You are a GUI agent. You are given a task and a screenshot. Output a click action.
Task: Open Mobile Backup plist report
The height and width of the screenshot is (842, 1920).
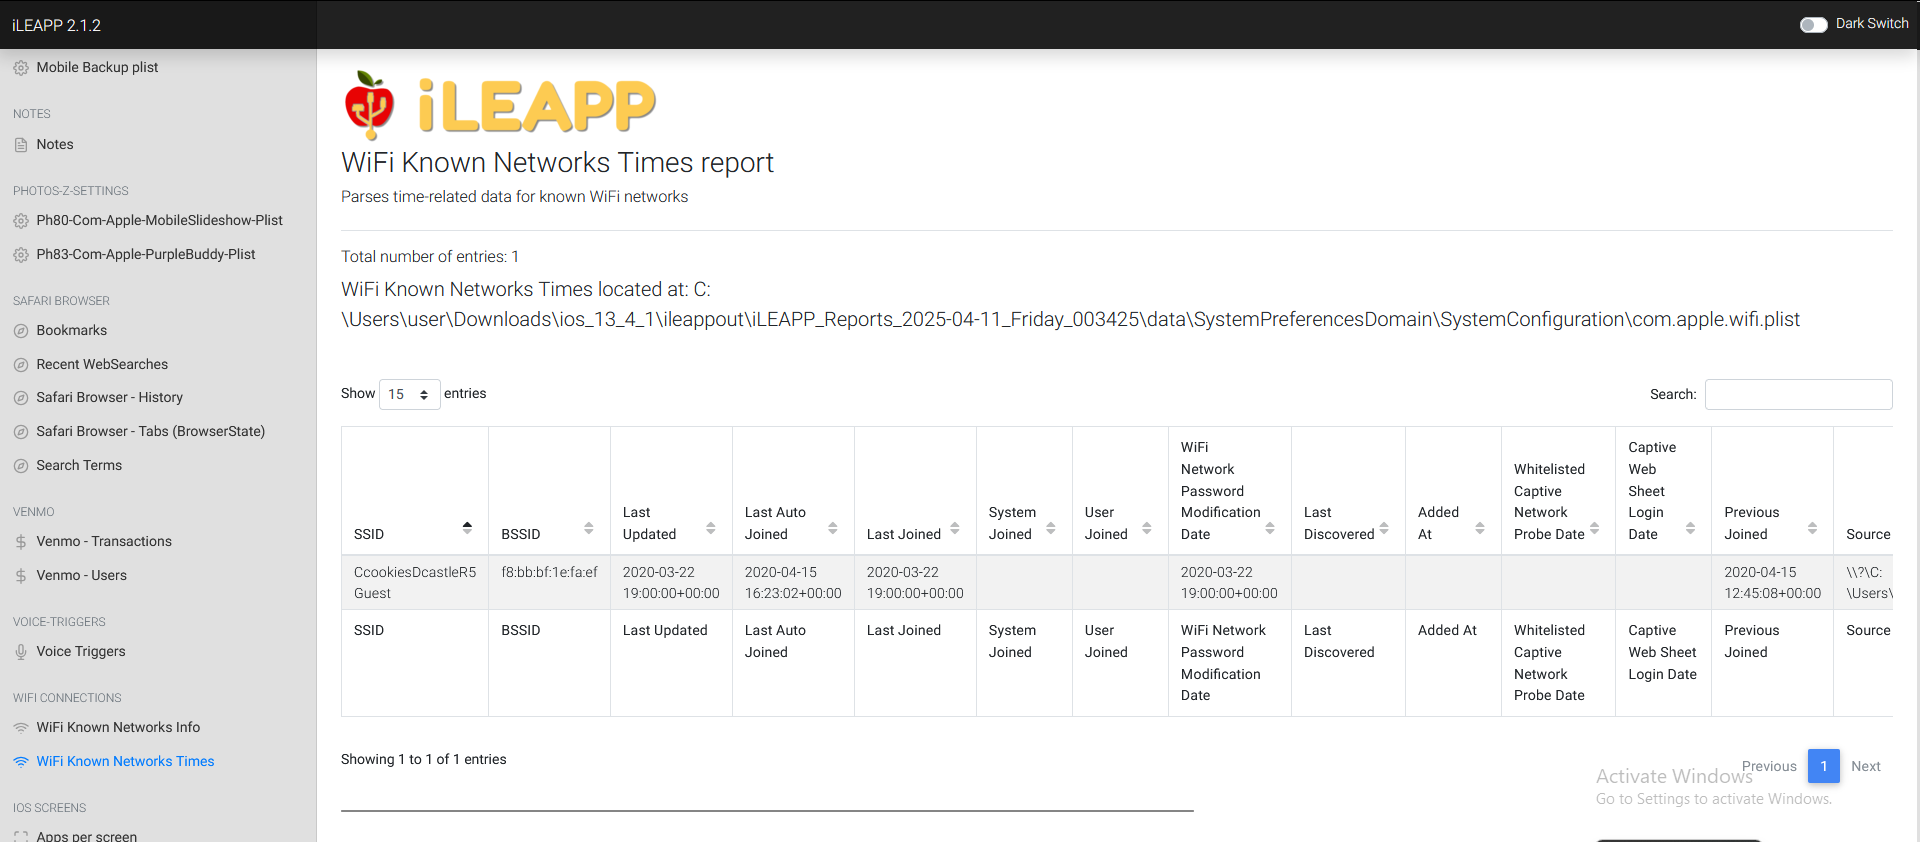(x=97, y=68)
